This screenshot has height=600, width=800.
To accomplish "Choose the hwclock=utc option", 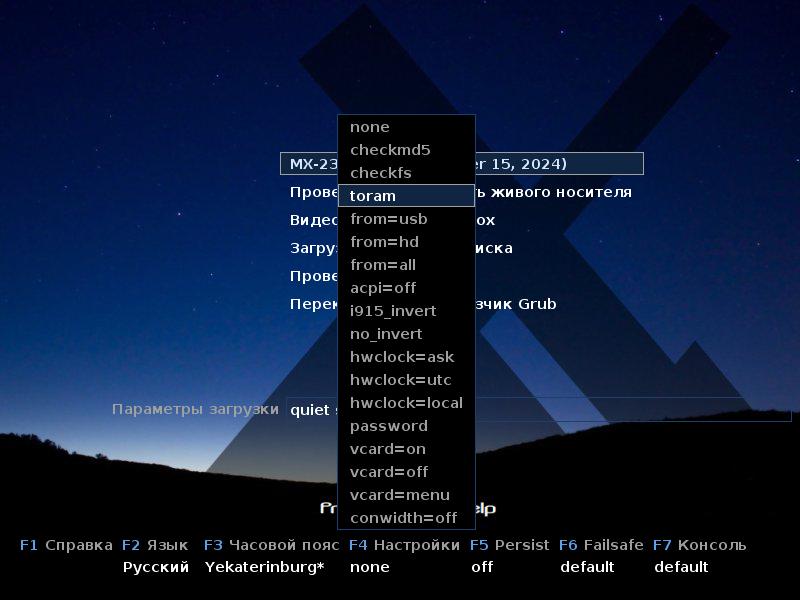I will [x=406, y=380].
